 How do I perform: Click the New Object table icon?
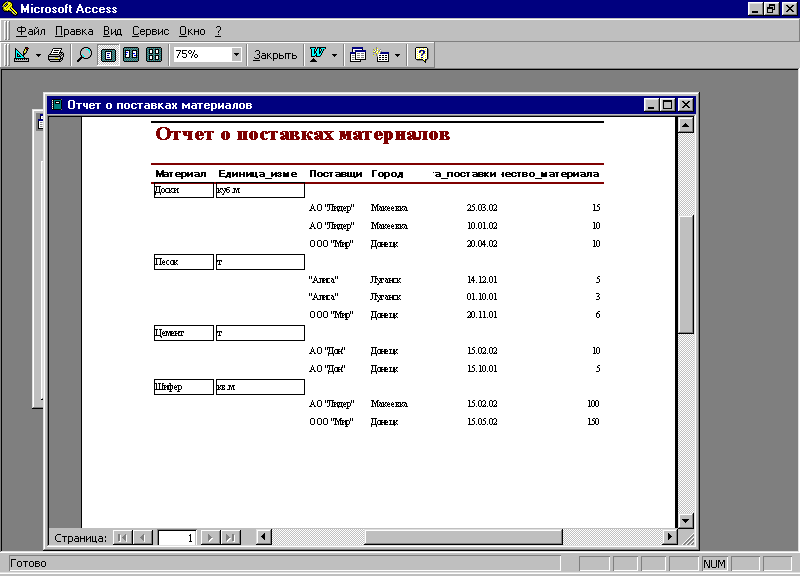coord(381,55)
